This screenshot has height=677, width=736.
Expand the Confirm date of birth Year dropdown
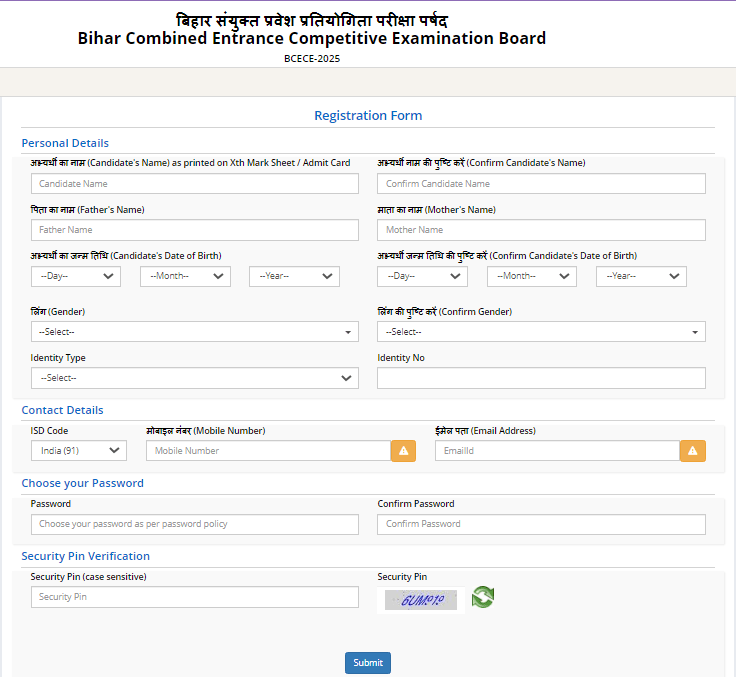coord(641,276)
